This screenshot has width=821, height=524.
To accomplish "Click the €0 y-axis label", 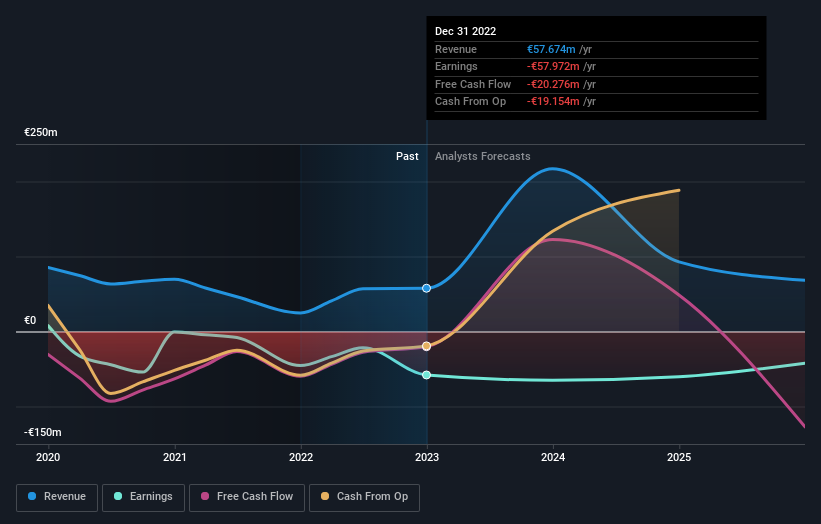I will pyautogui.click(x=30, y=320).
